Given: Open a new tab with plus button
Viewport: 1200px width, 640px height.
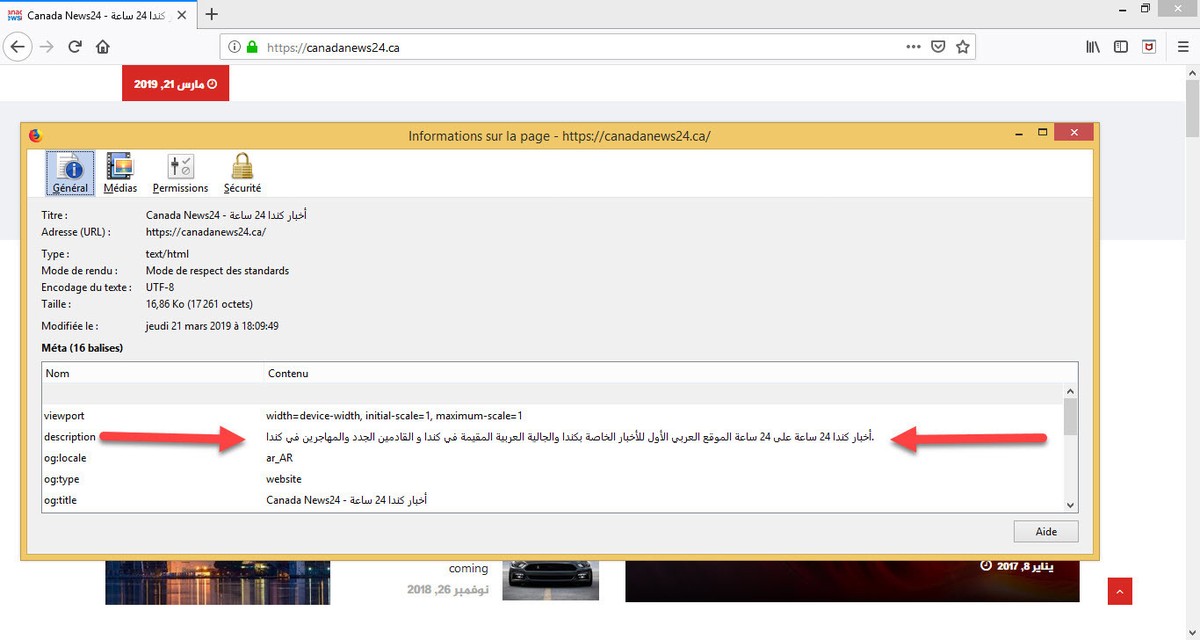Looking at the screenshot, I should pyautogui.click(x=211, y=14).
